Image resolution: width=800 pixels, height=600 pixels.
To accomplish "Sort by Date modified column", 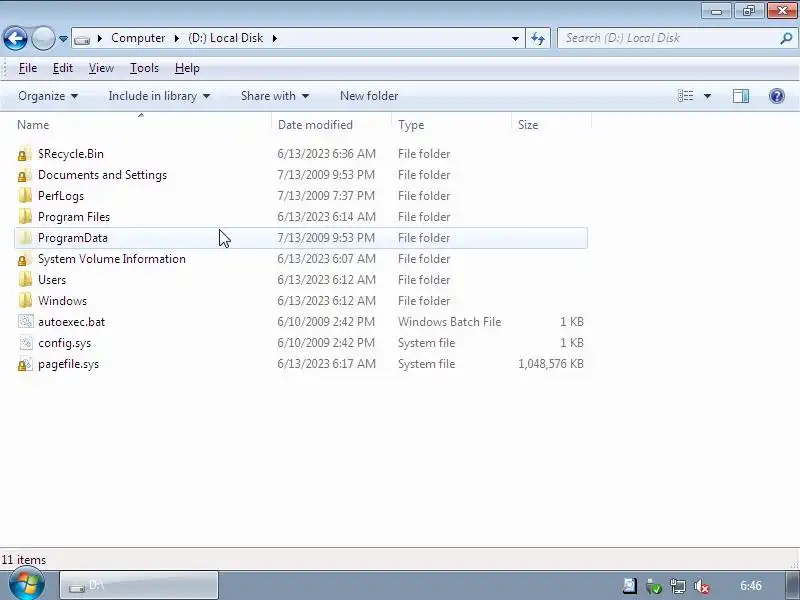I will pos(332,125).
